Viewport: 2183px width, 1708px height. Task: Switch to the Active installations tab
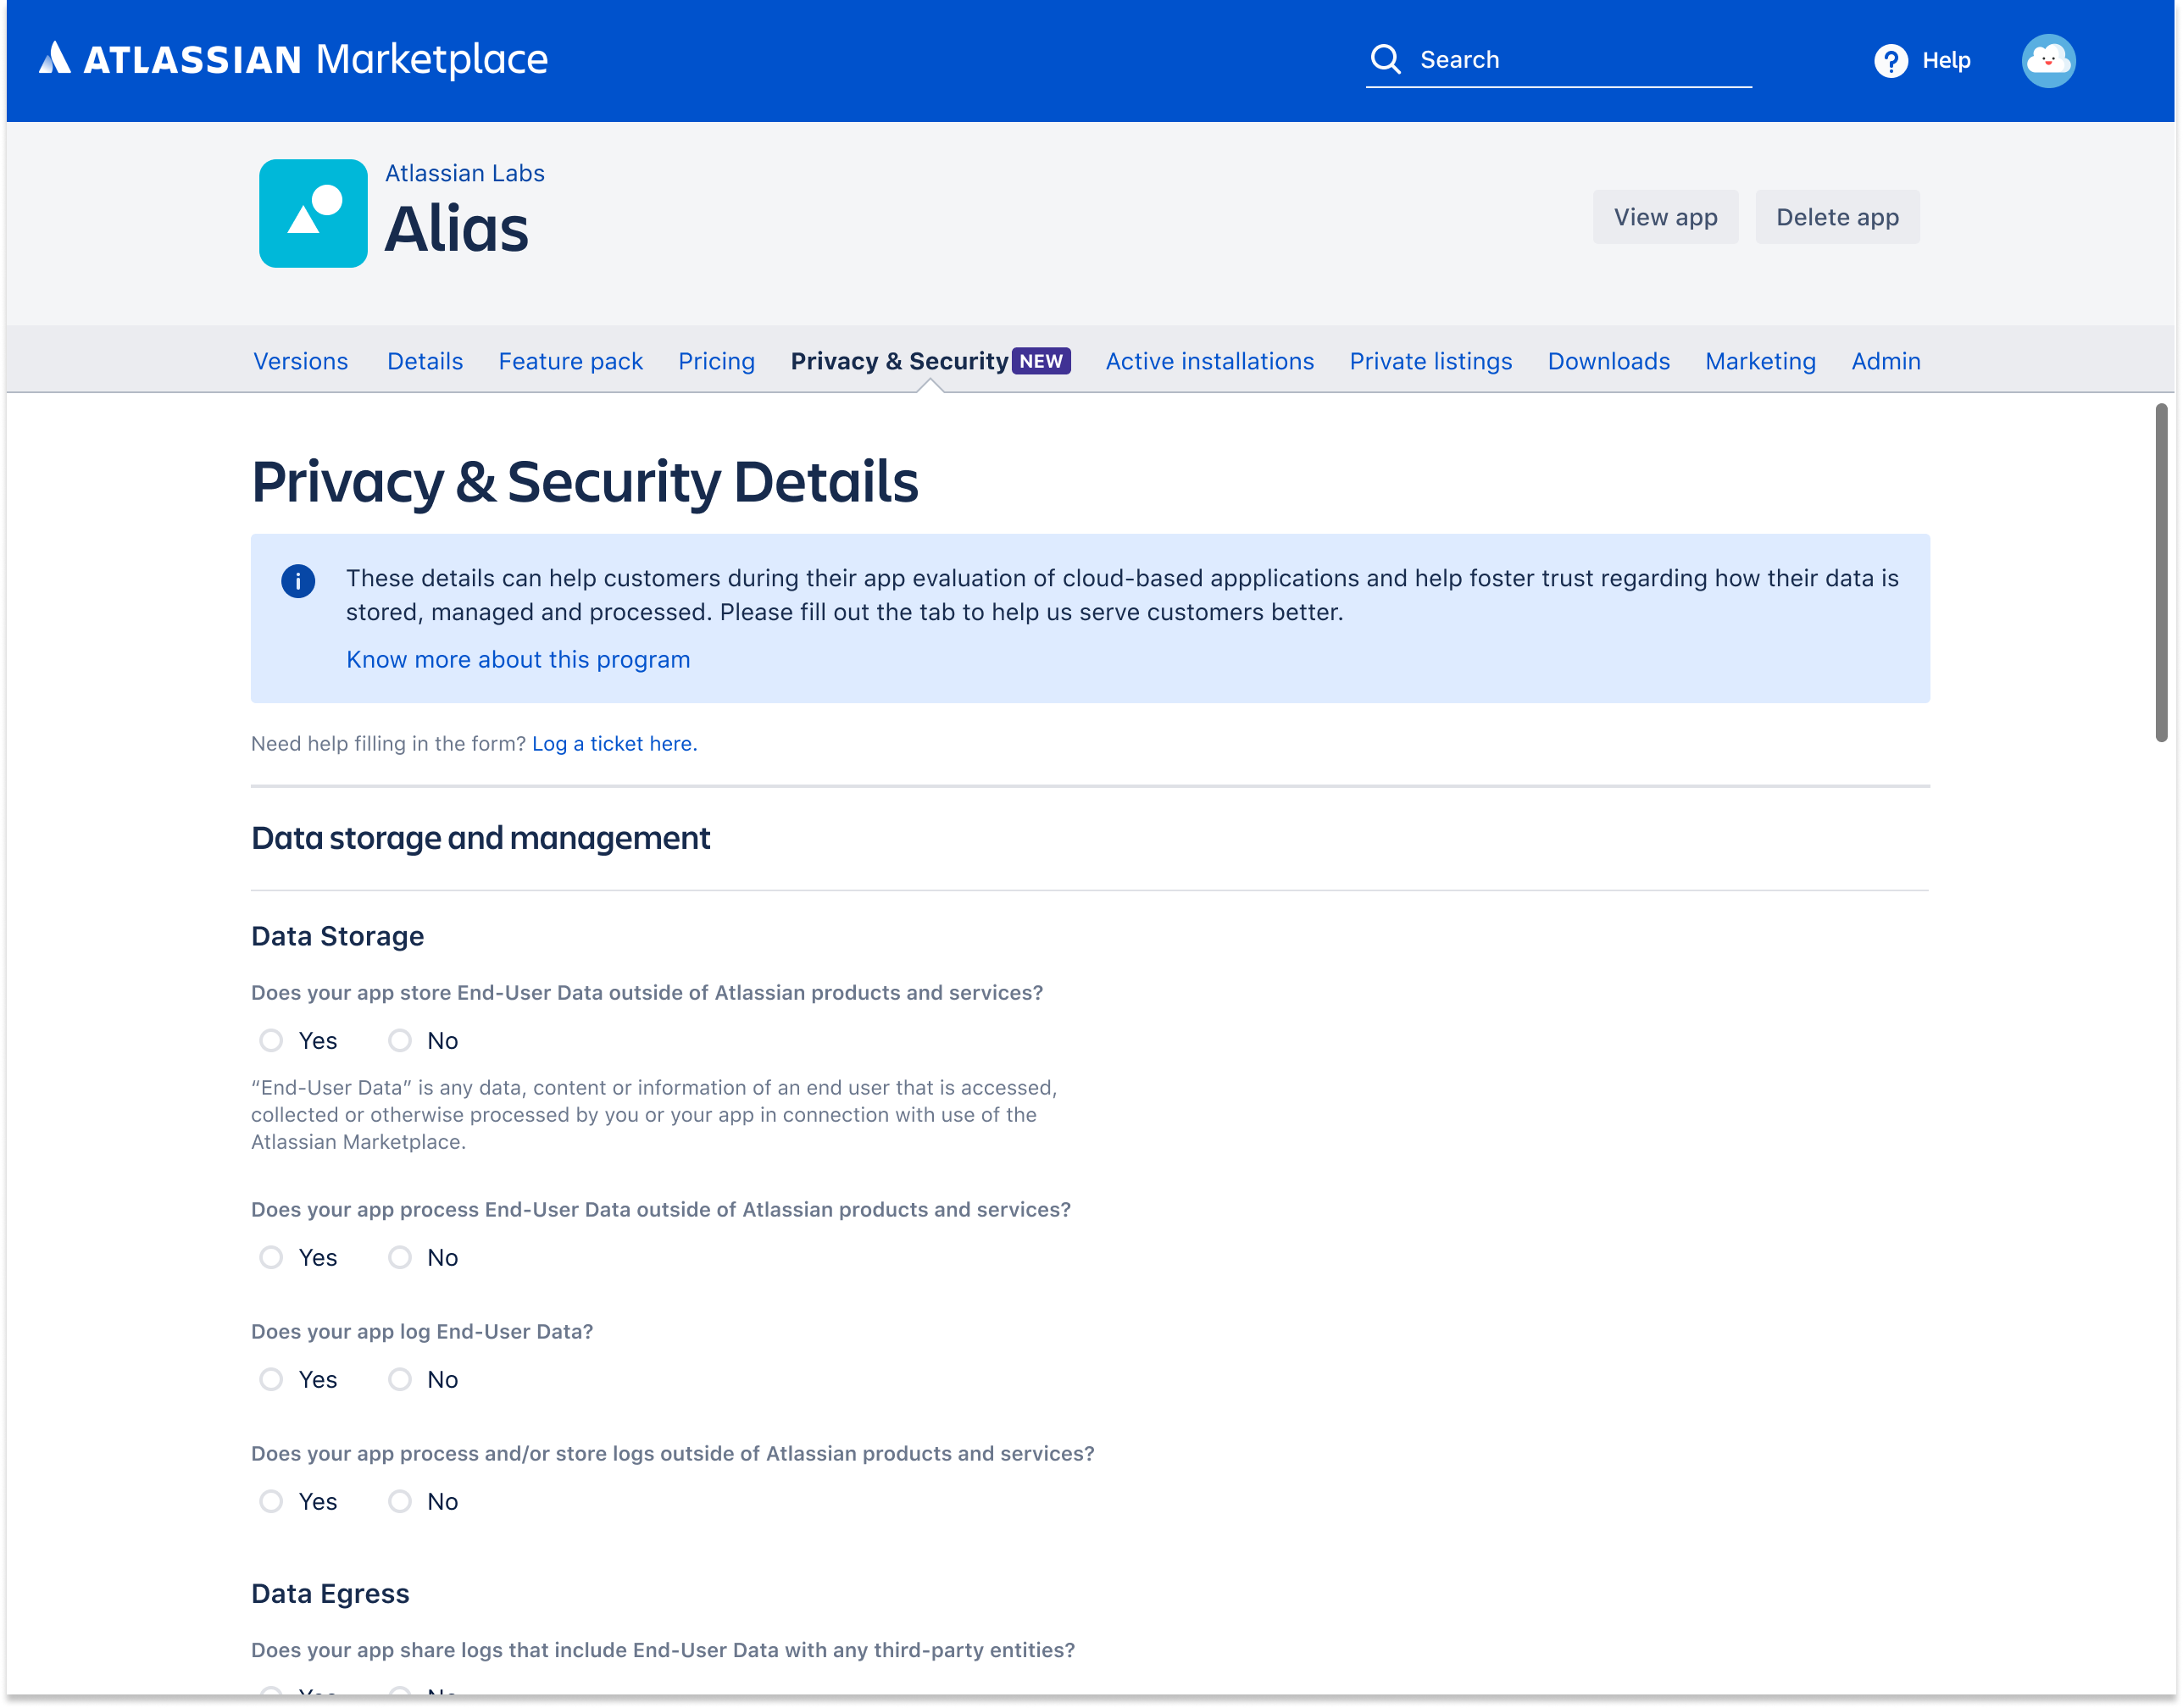[1208, 360]
